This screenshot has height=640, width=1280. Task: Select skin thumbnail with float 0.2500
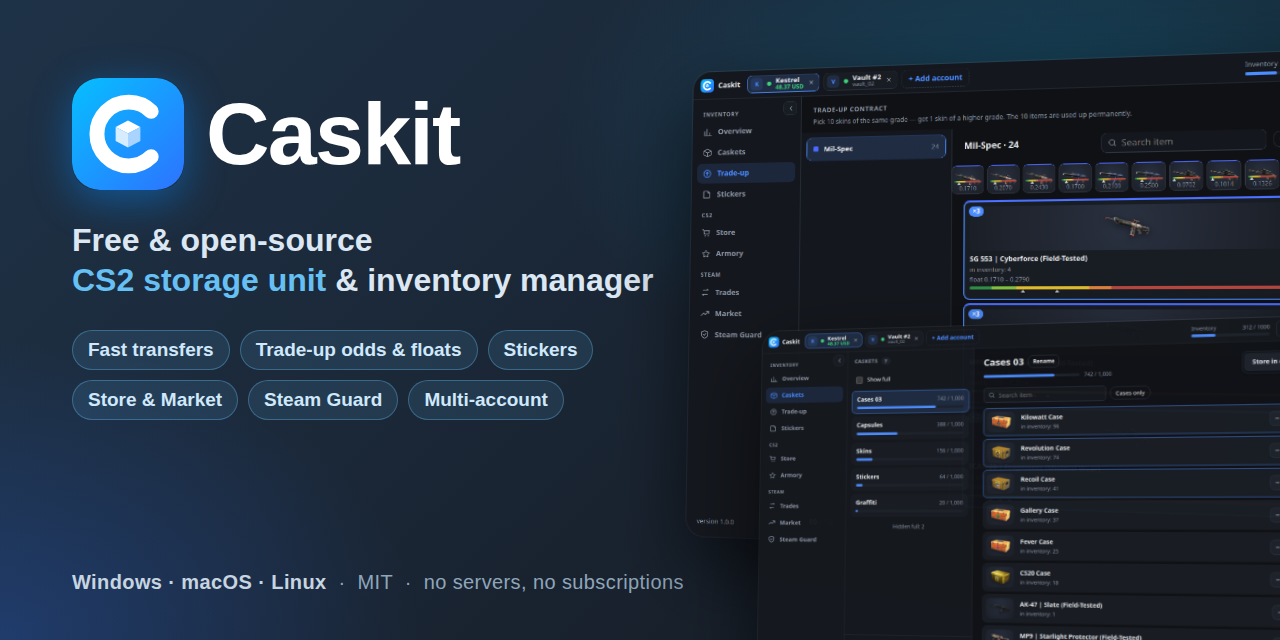coord(1148,176)
